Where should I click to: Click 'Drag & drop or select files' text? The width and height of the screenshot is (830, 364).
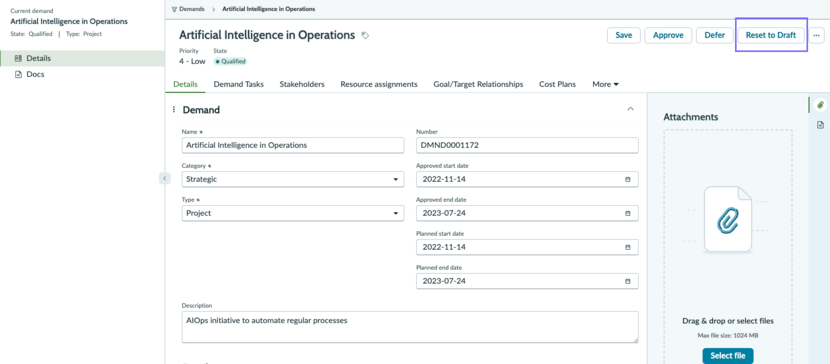(x=728, y=321)
